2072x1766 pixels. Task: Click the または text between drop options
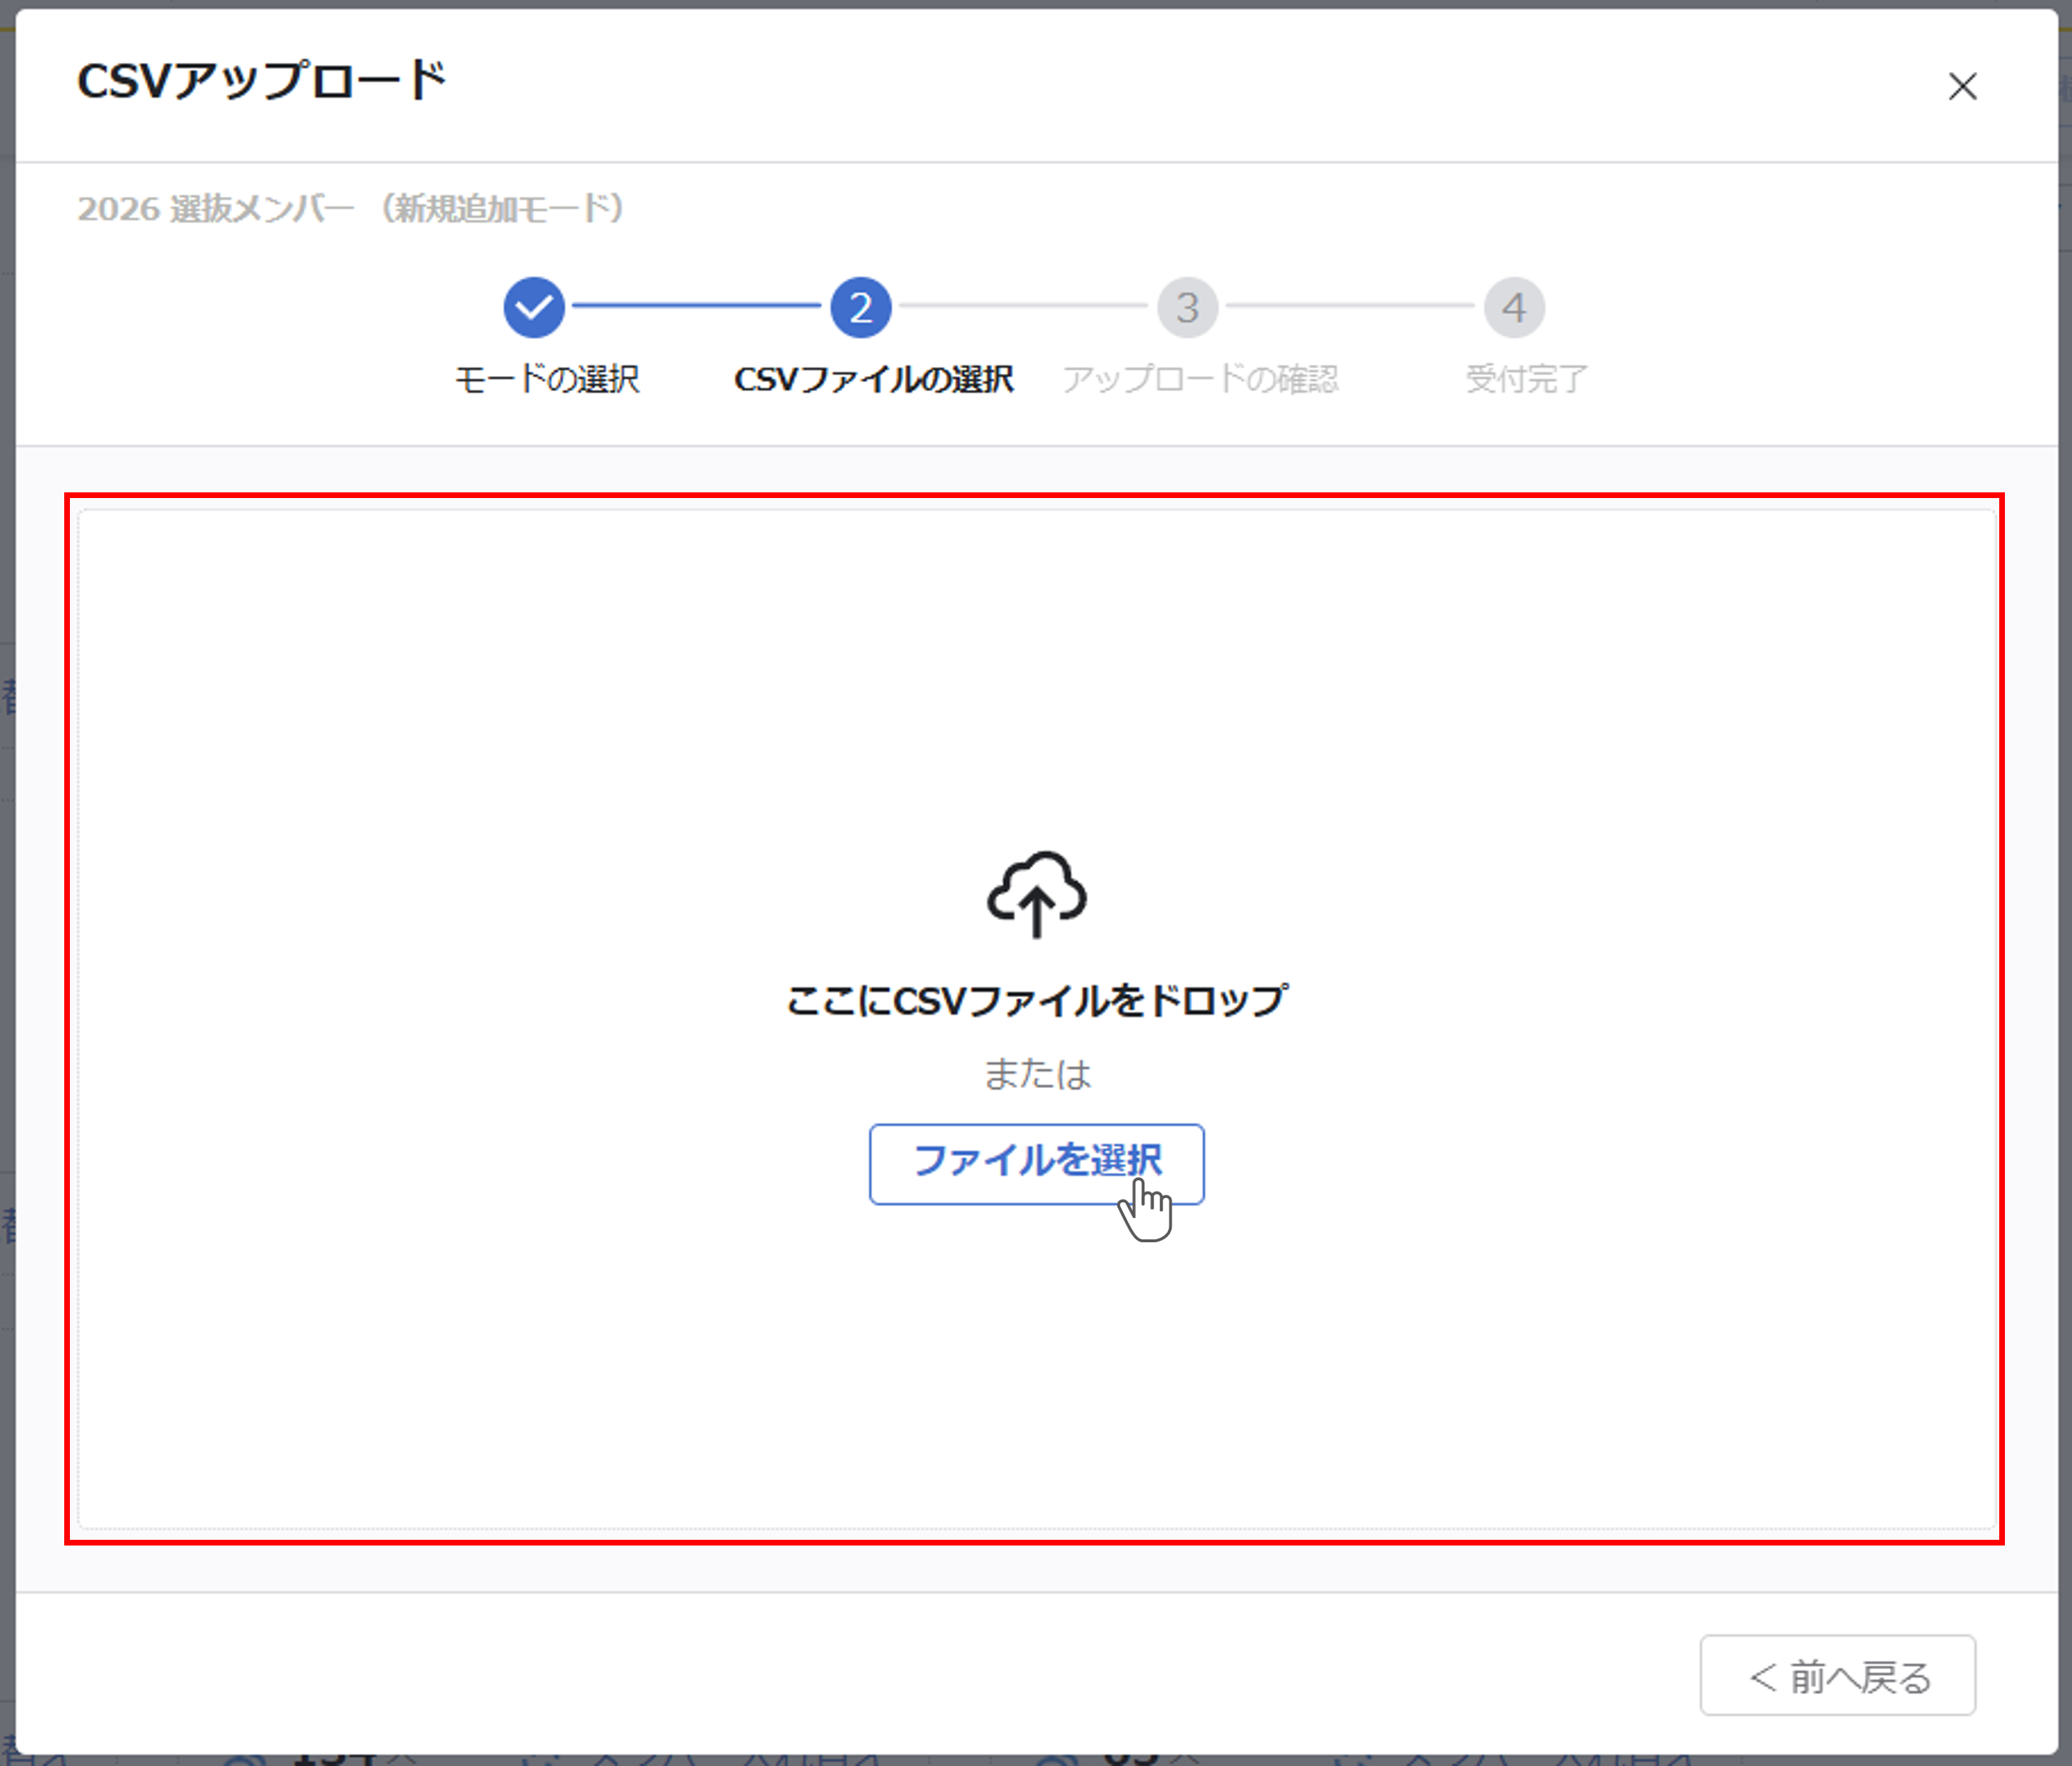1036,1074
